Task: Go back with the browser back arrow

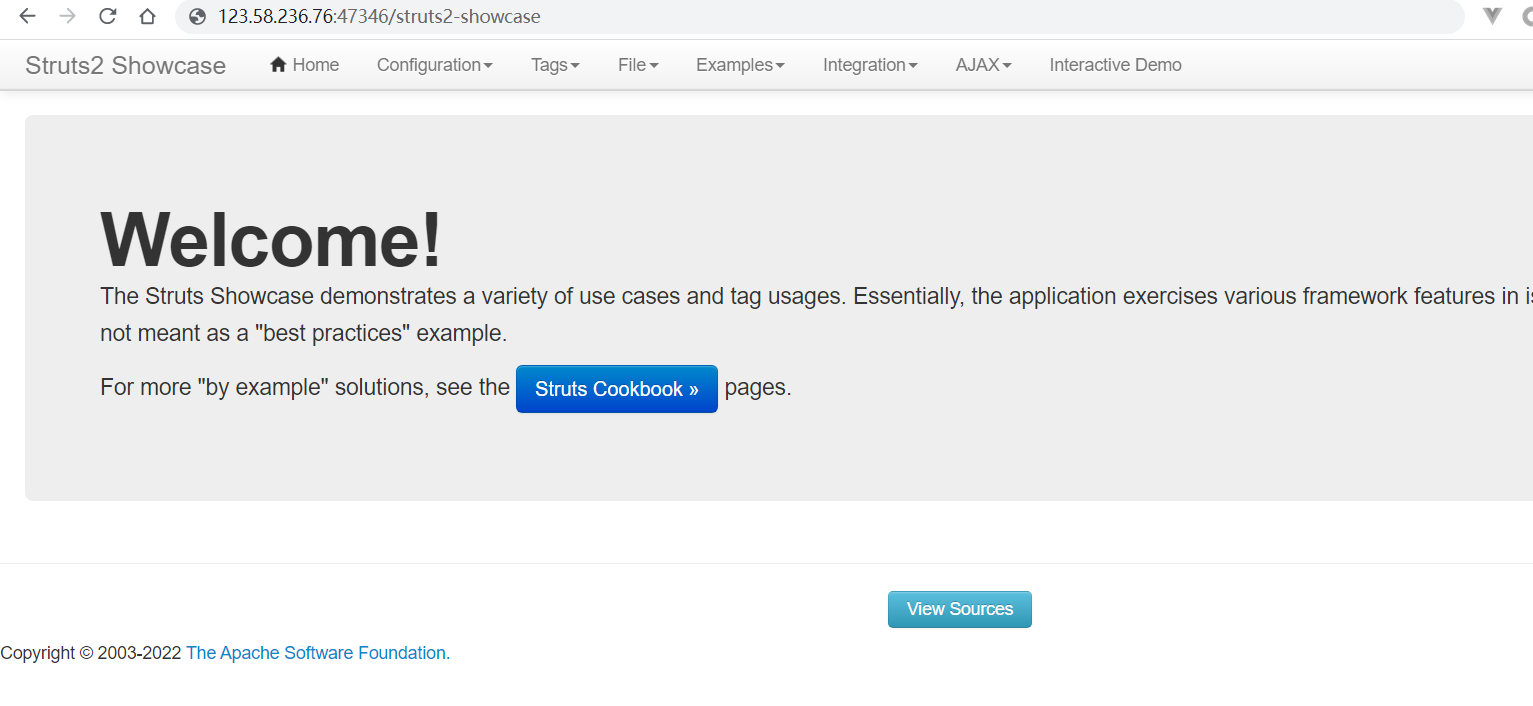Action: 27,16
